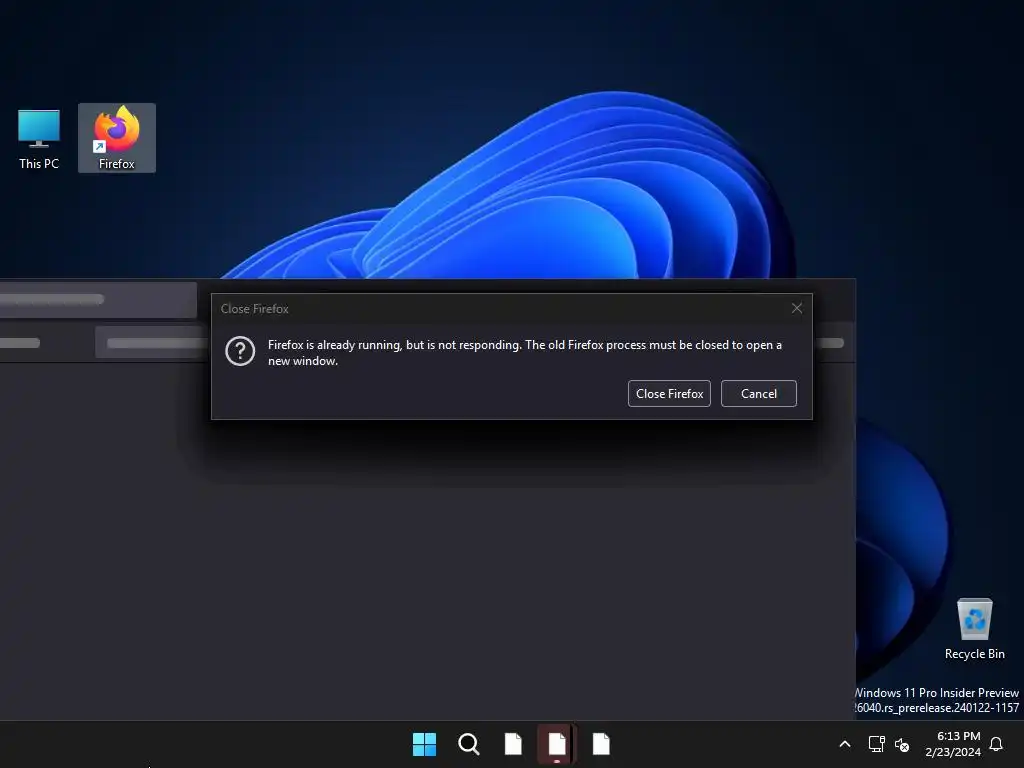Click the Close Firefox dialog title text
The image size is (1024, 768).
255,309
